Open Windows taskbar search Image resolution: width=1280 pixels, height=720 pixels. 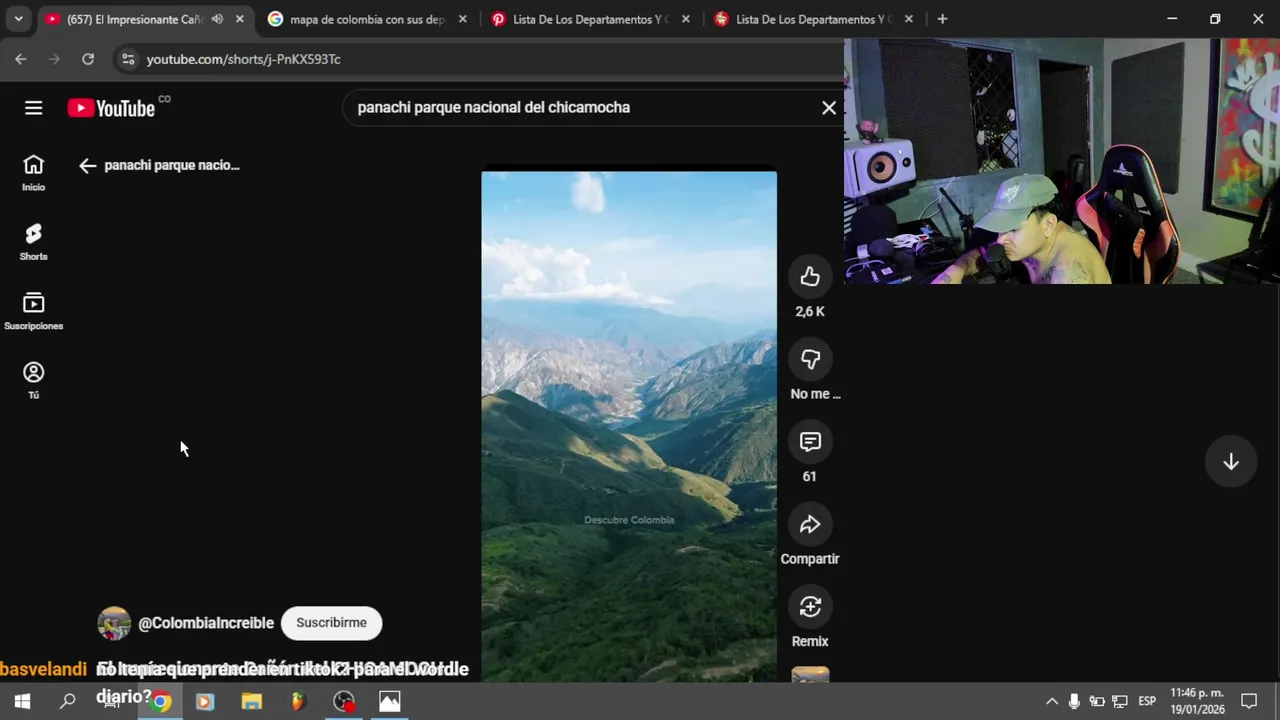click(67, 701)
